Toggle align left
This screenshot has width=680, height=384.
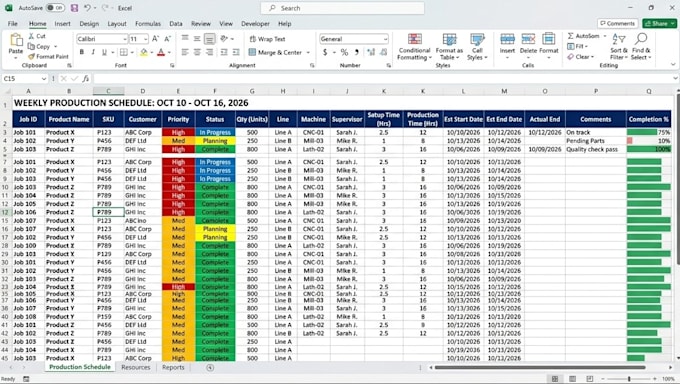click(x=185, y=52)
